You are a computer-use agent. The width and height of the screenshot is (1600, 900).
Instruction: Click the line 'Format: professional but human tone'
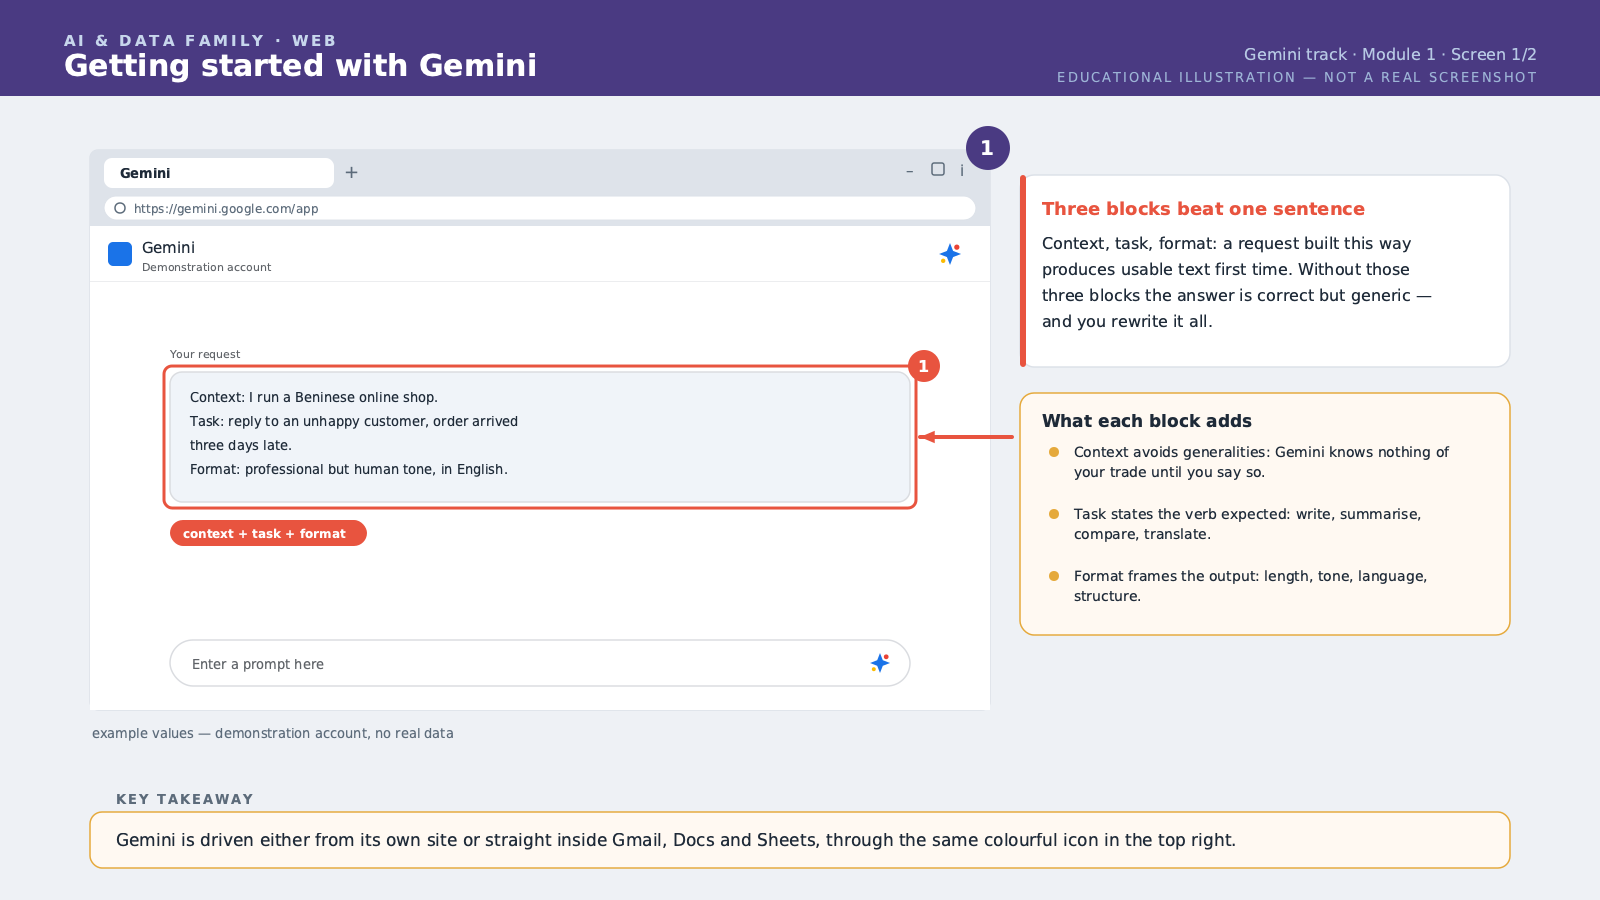point(349,469)
